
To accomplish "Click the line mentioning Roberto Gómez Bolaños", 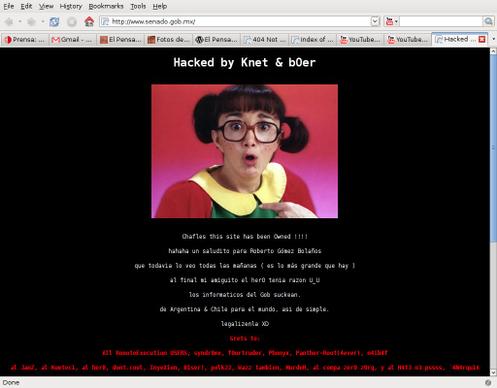I will click(x=245, y=251).
